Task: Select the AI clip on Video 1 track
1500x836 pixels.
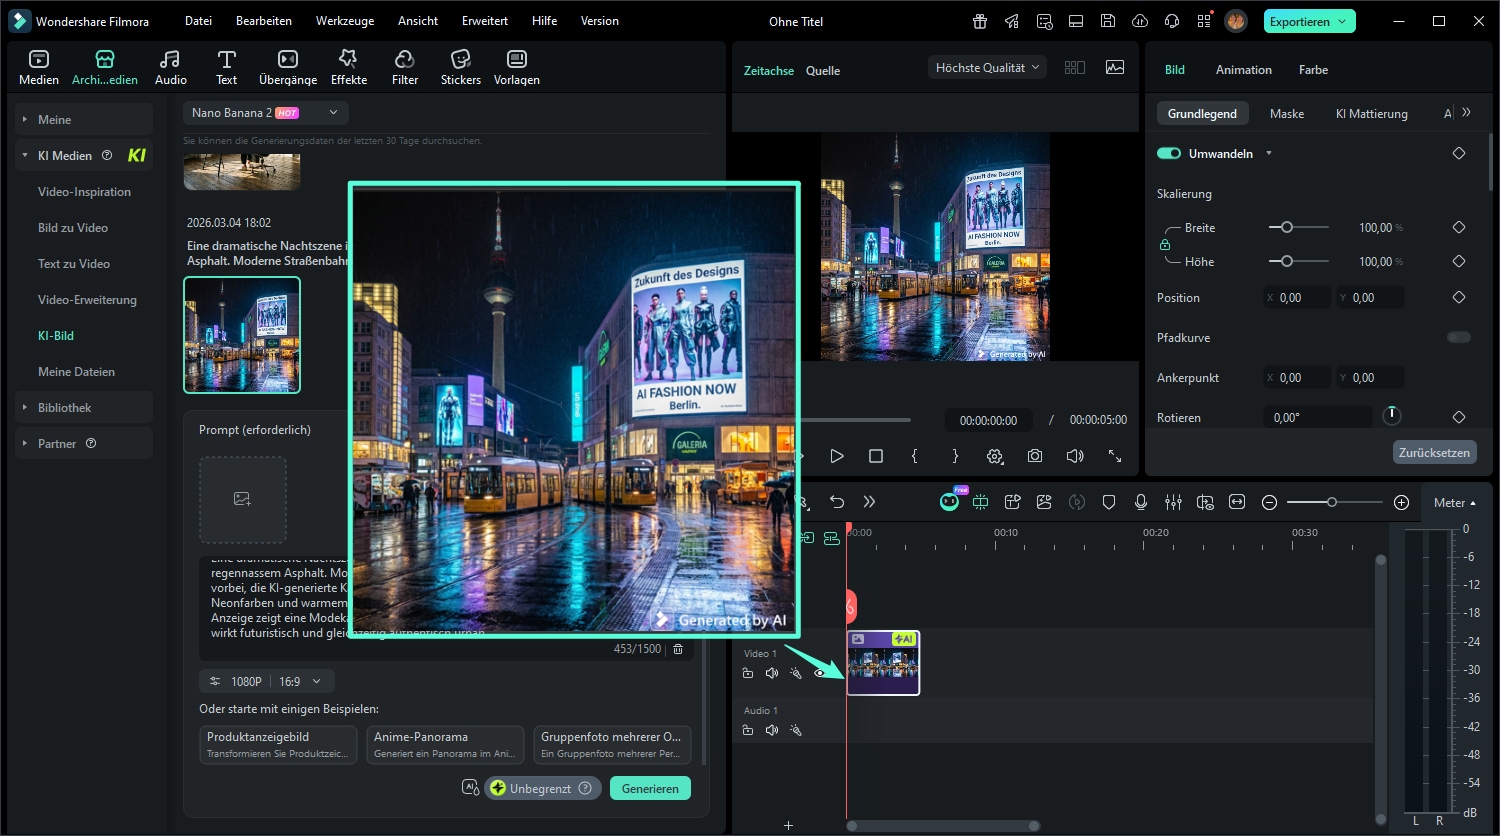Action: pos(883,663)
